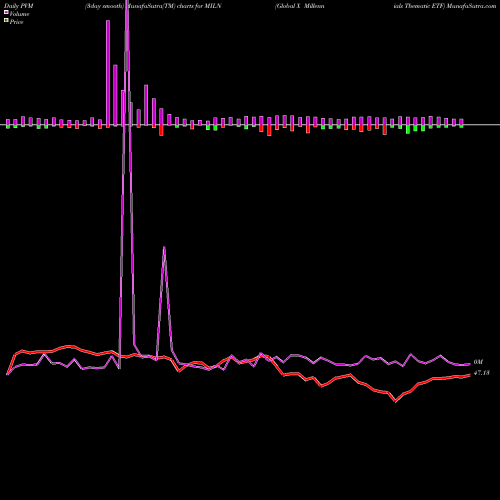Click the Price legend label
The height and width of the screenshot is (500, 500).
[x=16, y=22]
